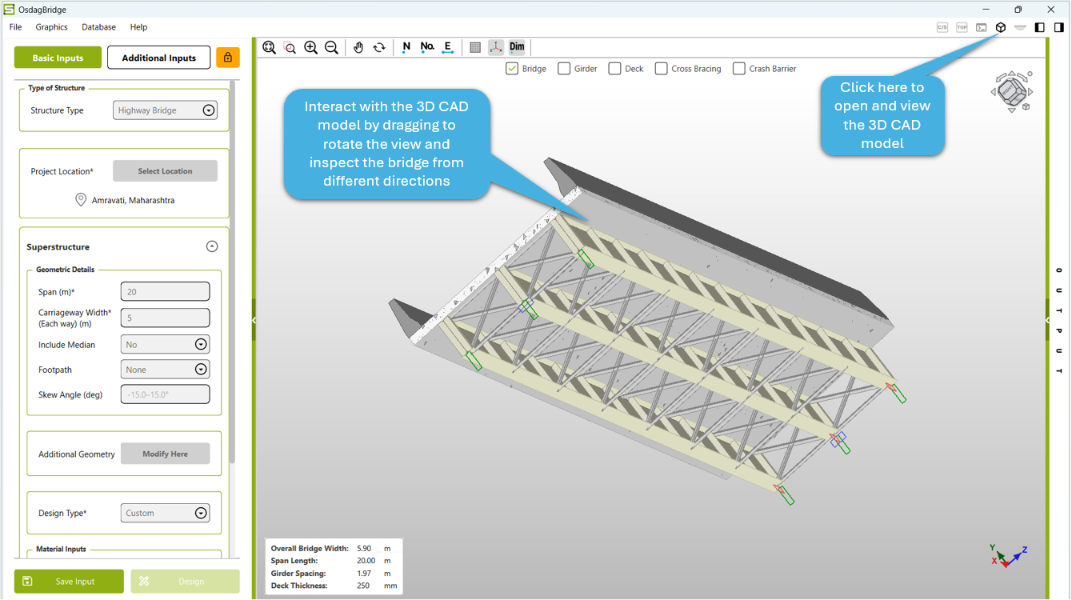
Task: Click the C/S cross-section view icon
Action: (x=942, y=27)
